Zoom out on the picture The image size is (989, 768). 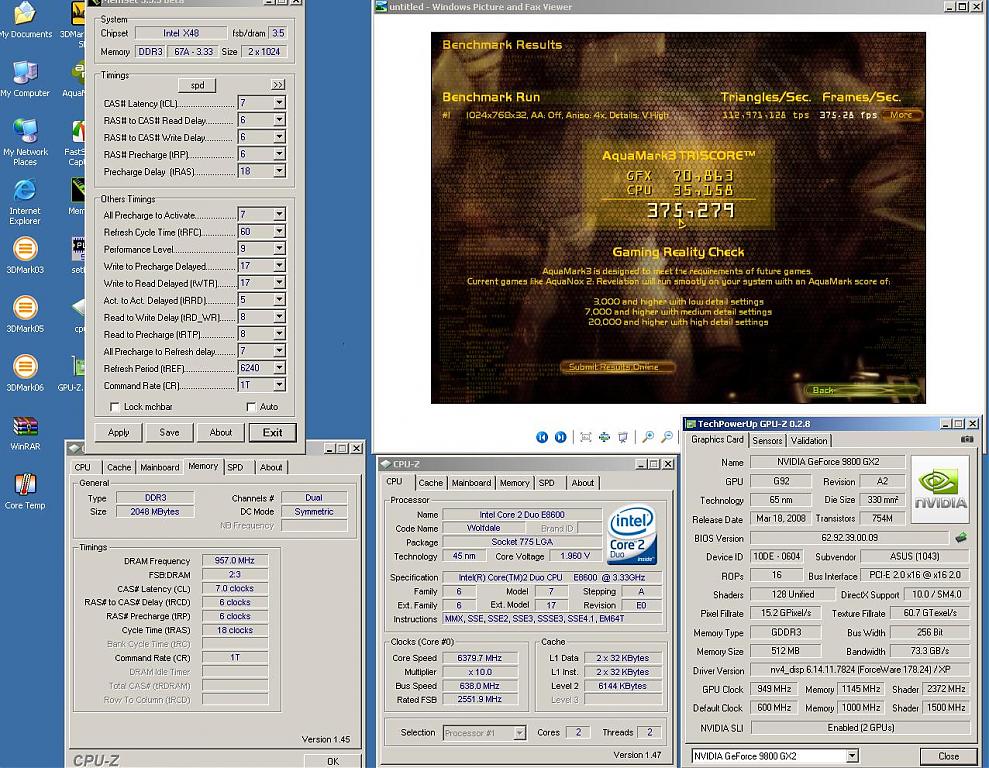point(667,437)
